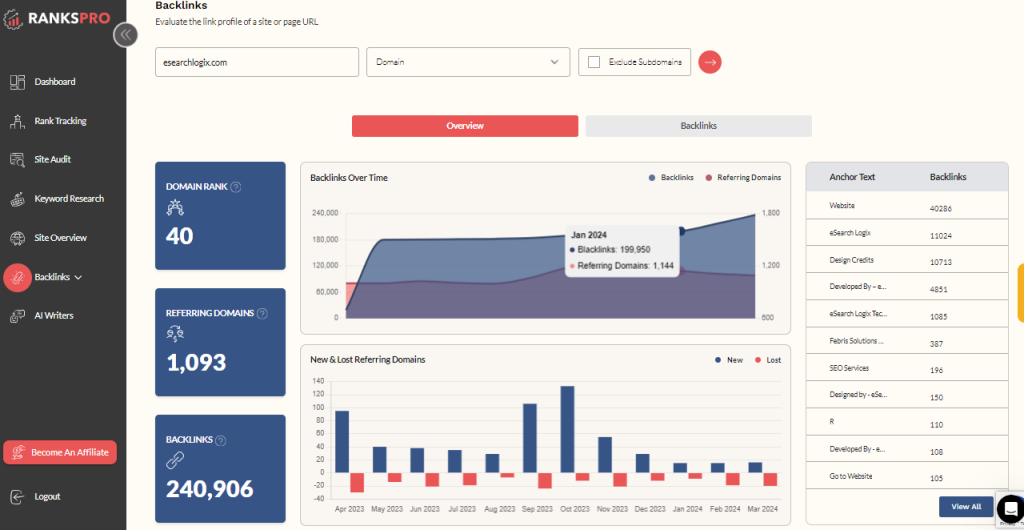Open the Domain scope dropdown
The height and width of the screenshot is (530, 1024).
(x=468, y=62)
